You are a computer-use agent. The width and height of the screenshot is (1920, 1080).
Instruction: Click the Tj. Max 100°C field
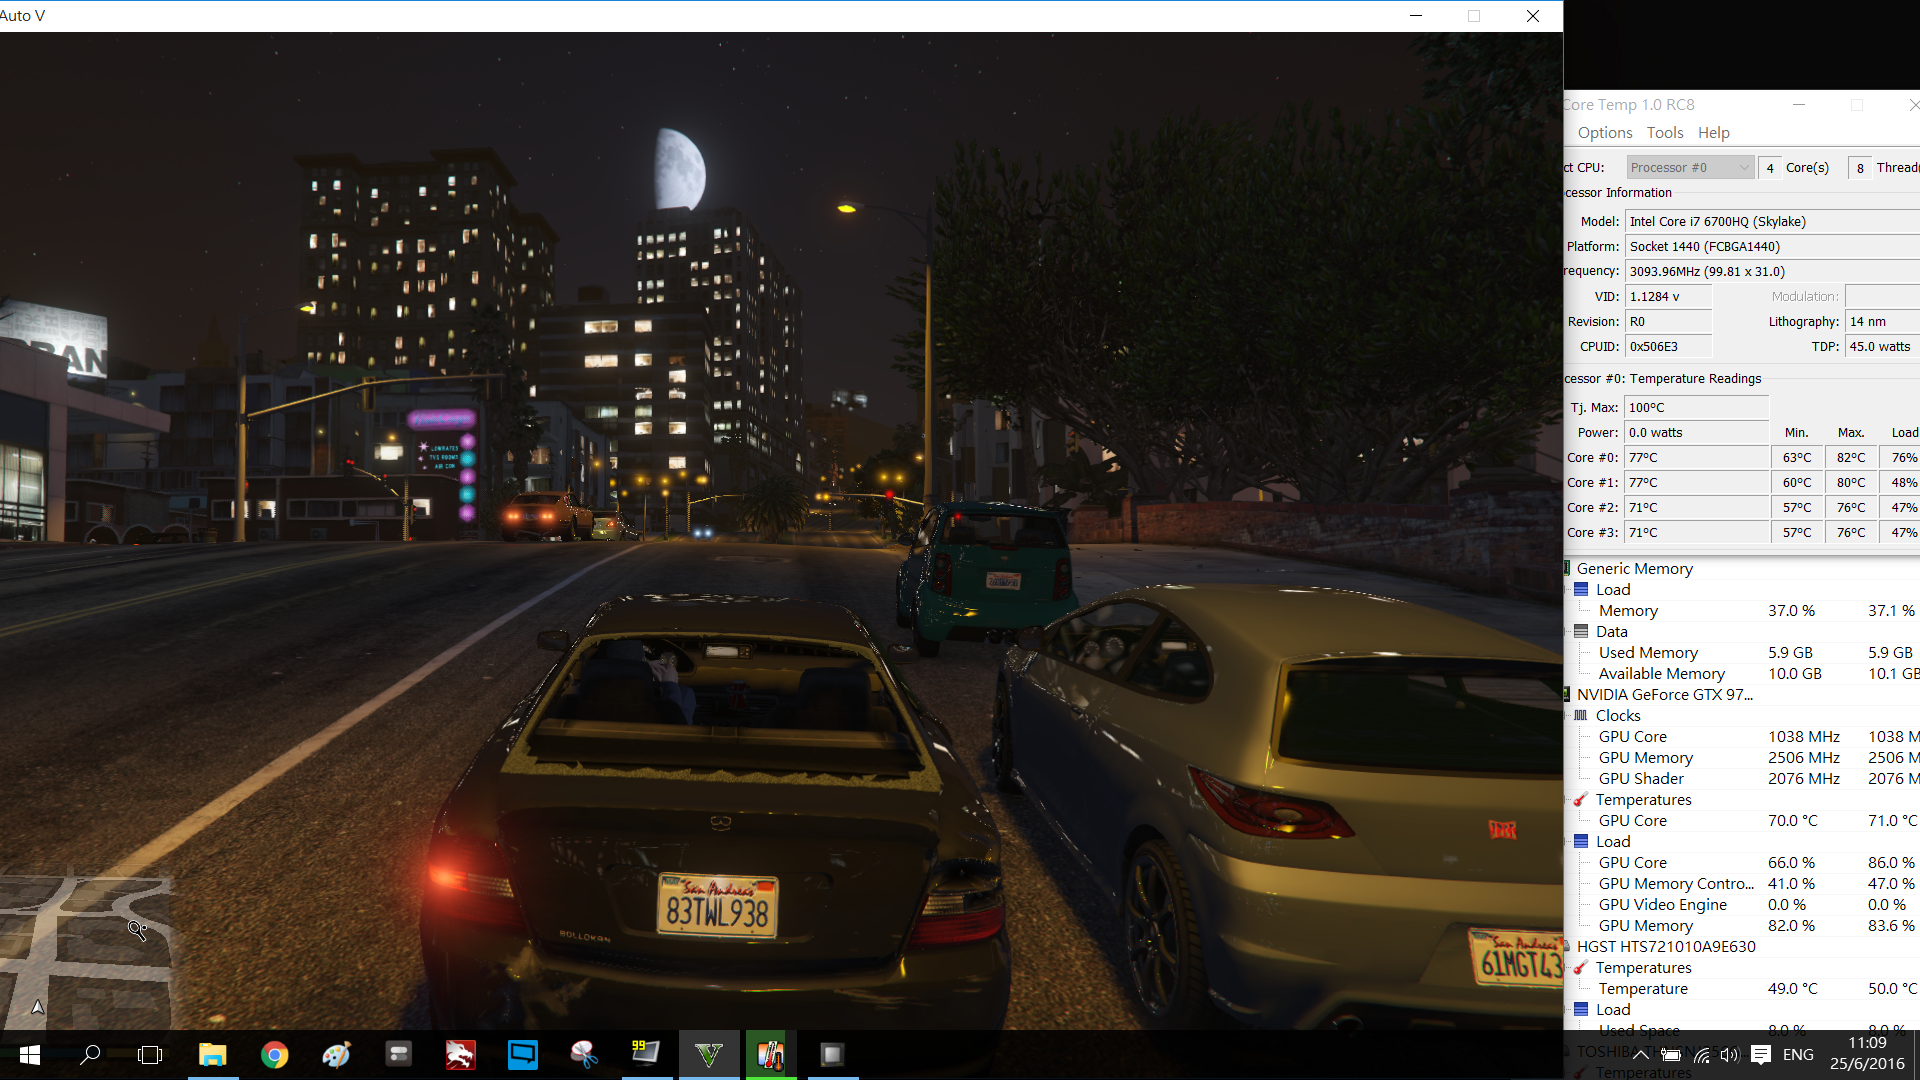coord(1696,407)
